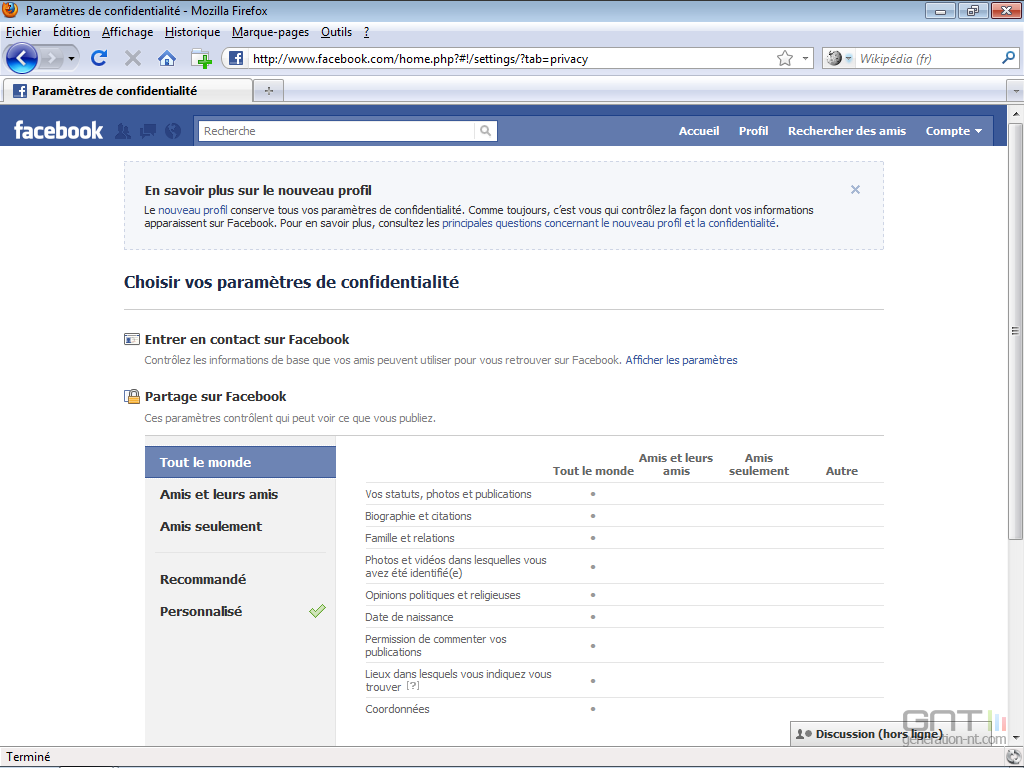
Task: Click the Facebook search magnifier button
Action: [x=485, y=131]
